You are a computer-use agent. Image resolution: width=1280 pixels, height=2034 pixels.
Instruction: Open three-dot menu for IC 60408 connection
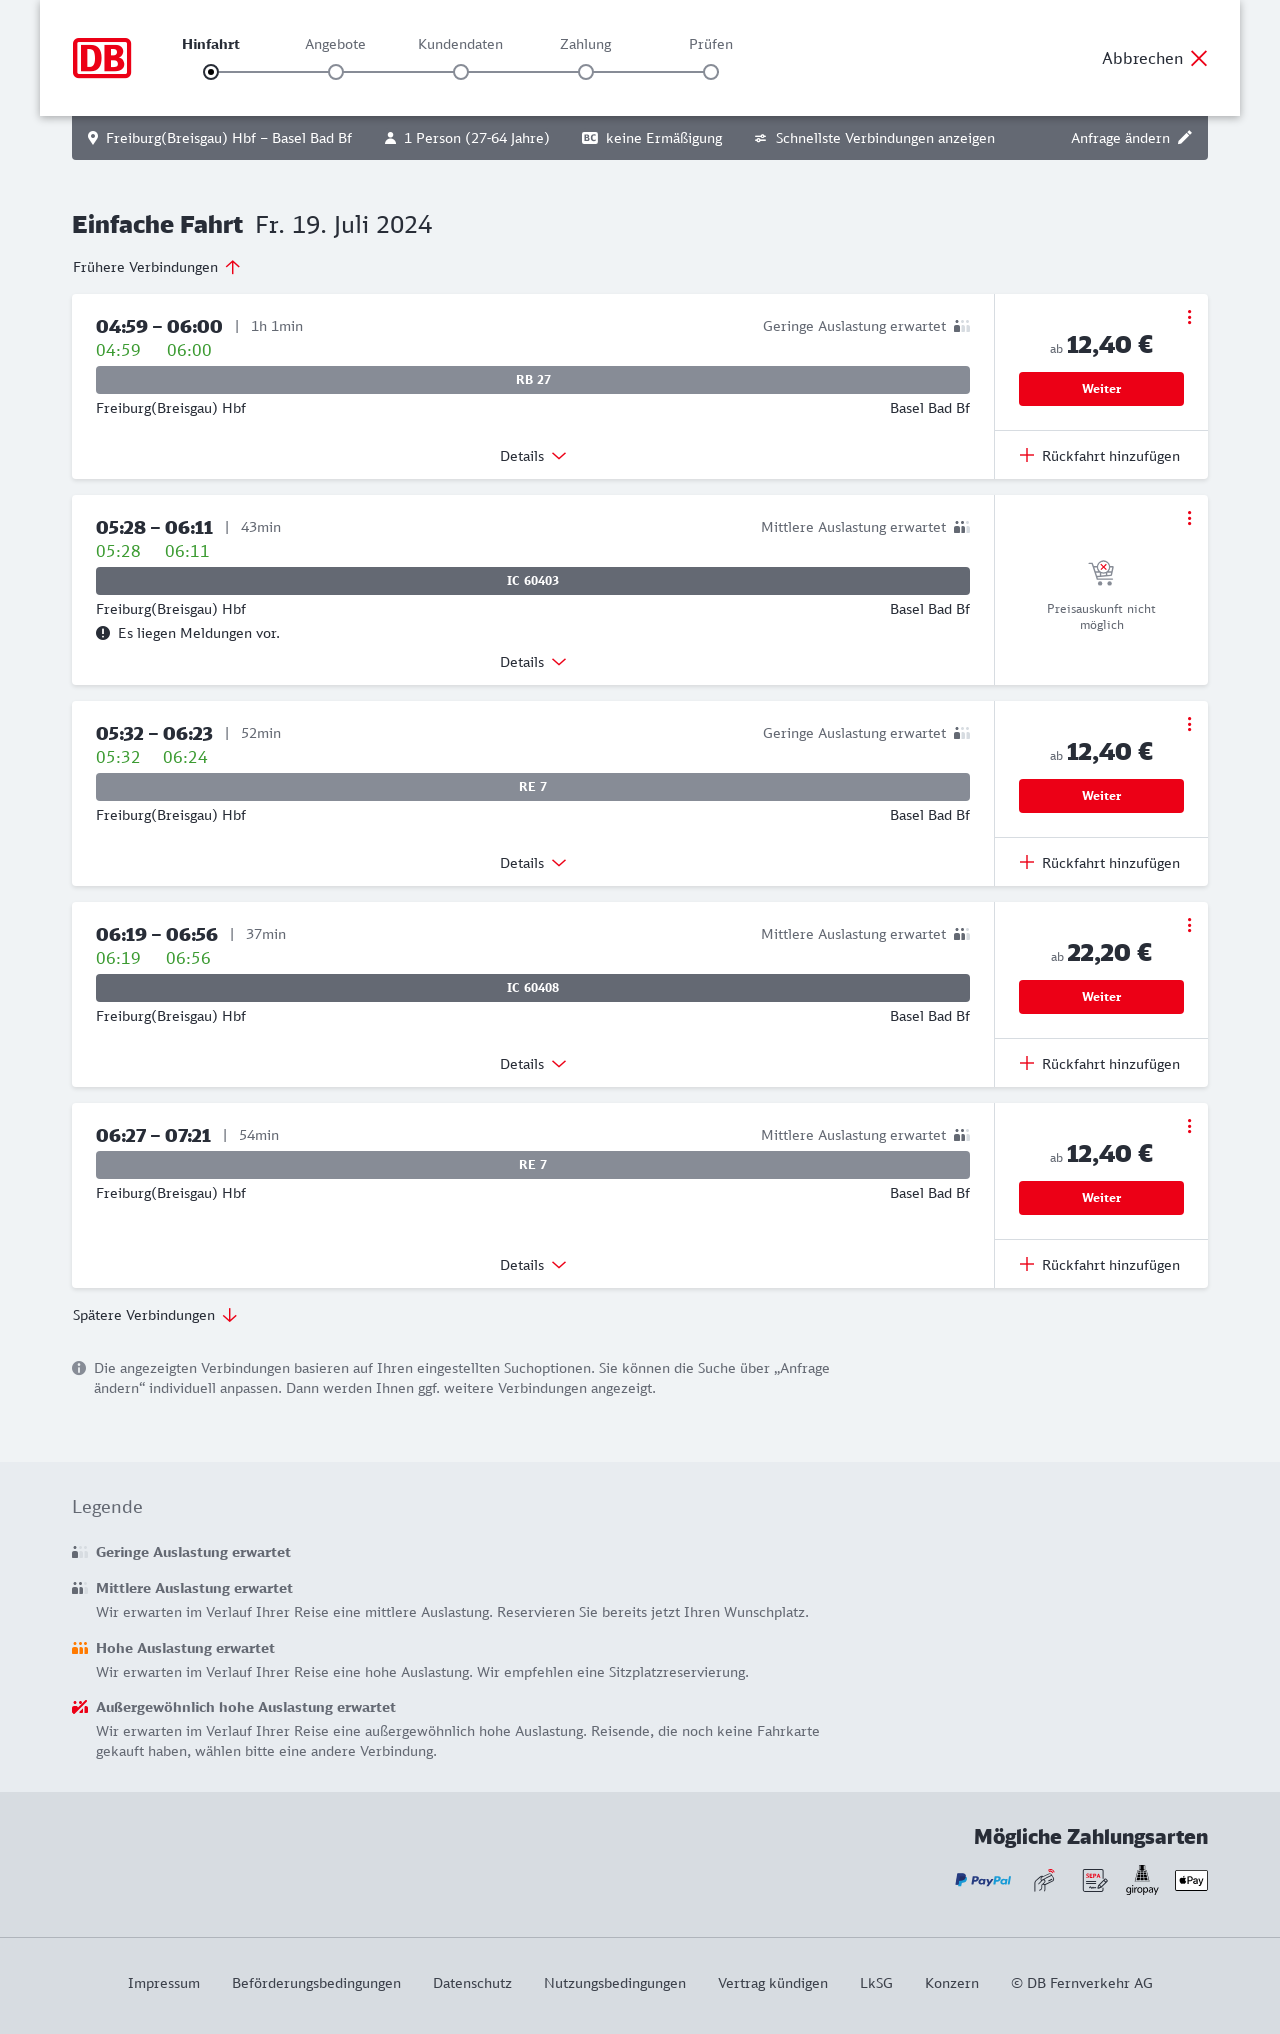coord(1189,925)
